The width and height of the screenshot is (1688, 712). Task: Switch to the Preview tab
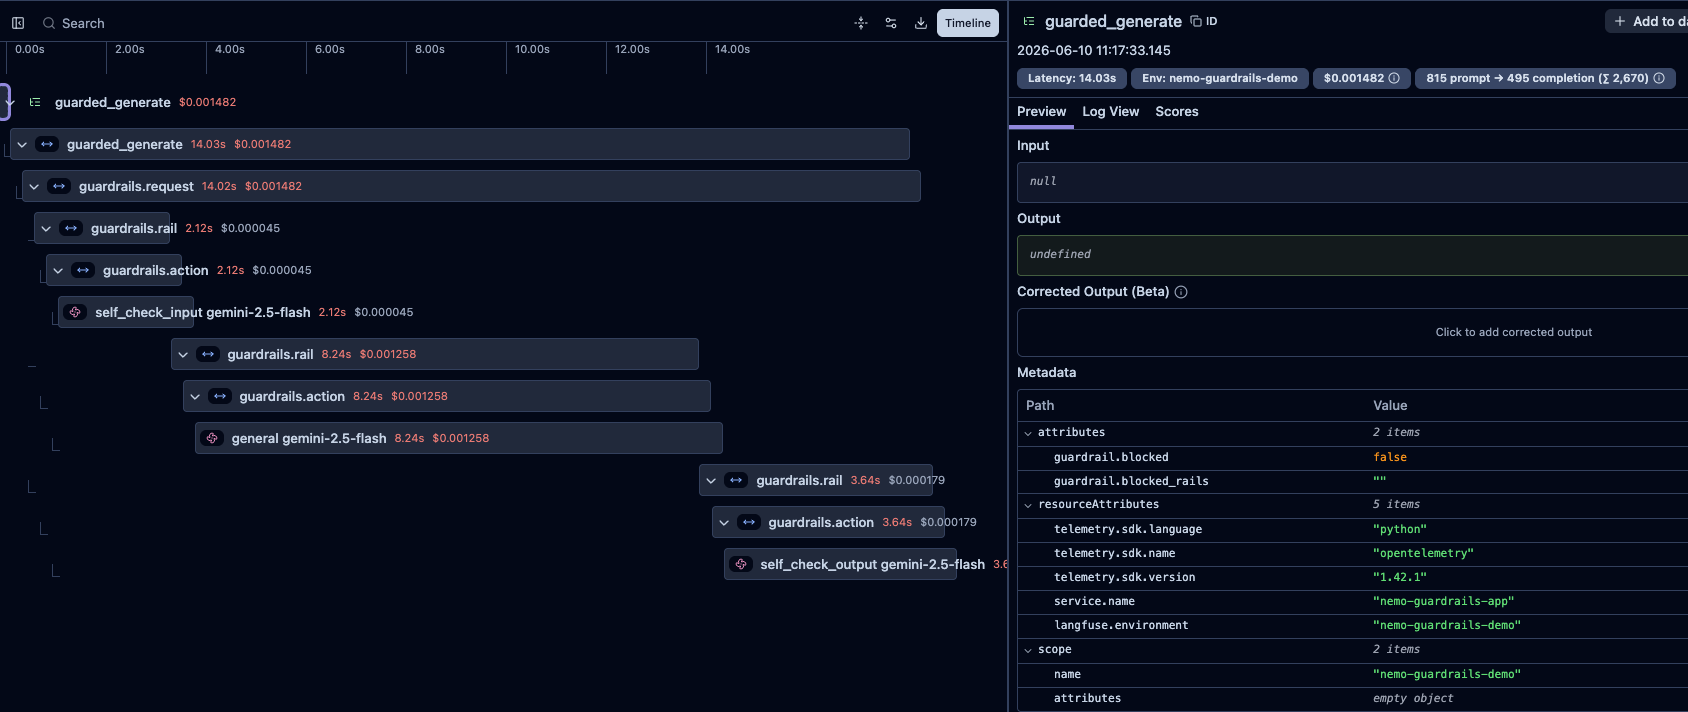(x=1041, y=112)
